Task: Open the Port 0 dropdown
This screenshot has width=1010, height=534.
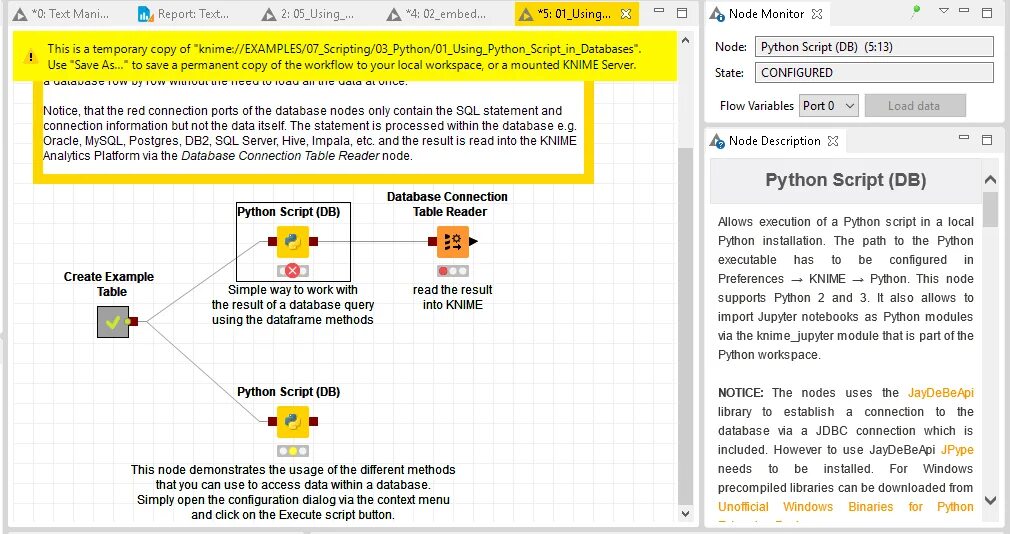Action: click(829, 106)
